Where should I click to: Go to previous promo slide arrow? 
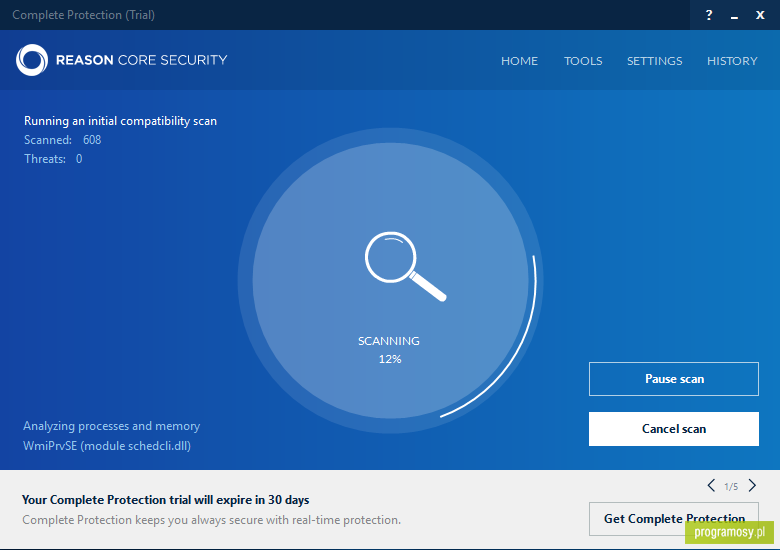pos(711,485)
